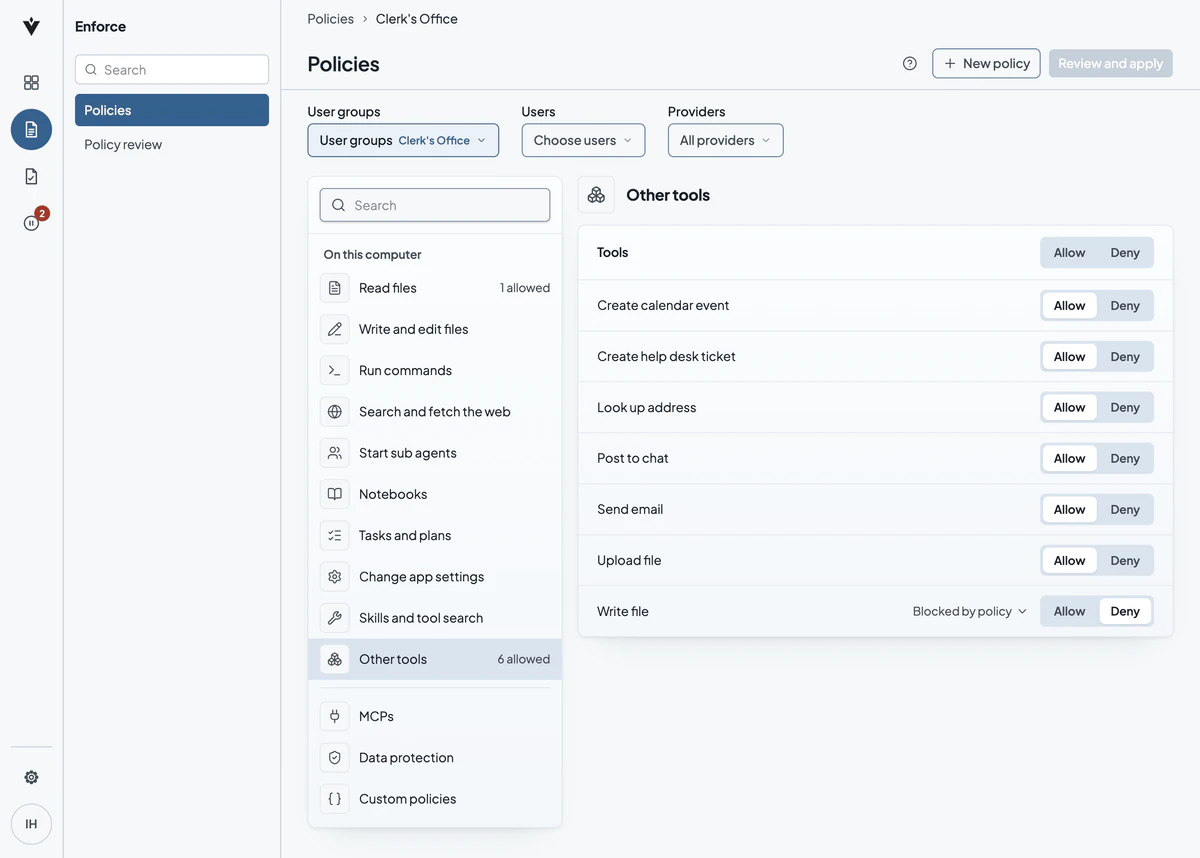
Task: Click the app logo in the sidebar
Action: 31,27
